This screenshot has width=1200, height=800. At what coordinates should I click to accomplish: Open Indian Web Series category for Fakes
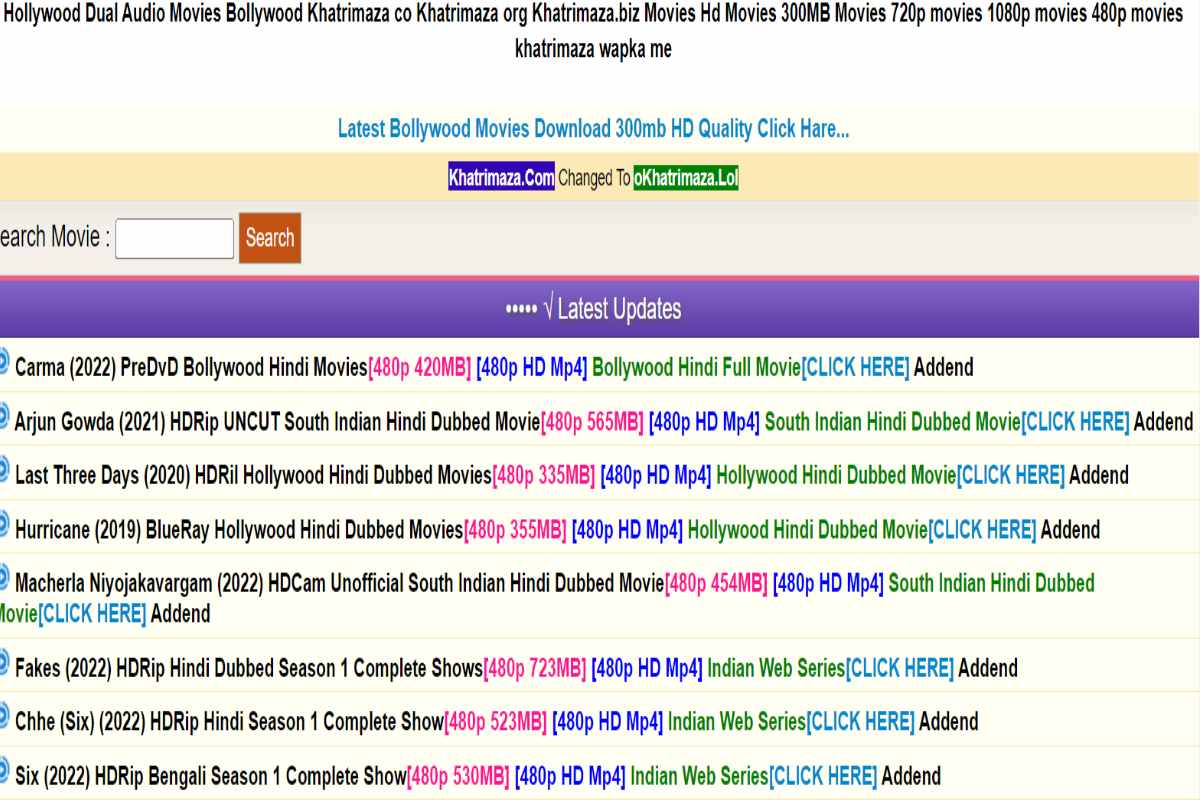coord(776,668)
